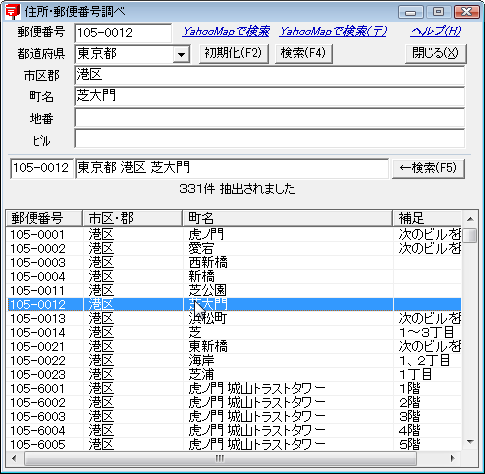Click the vertical scrollbar up arrow

click(x=470, y=219)
